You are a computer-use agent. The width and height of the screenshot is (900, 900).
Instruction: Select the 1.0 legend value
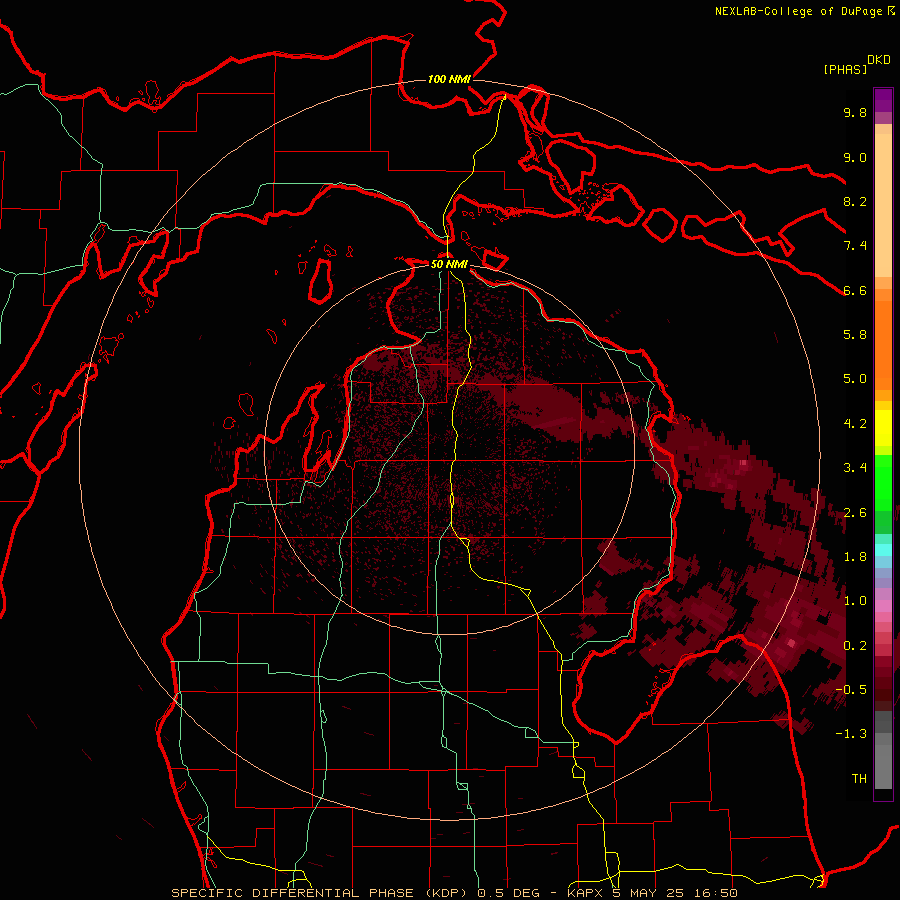pyautogui.click(x=855, y=601)
